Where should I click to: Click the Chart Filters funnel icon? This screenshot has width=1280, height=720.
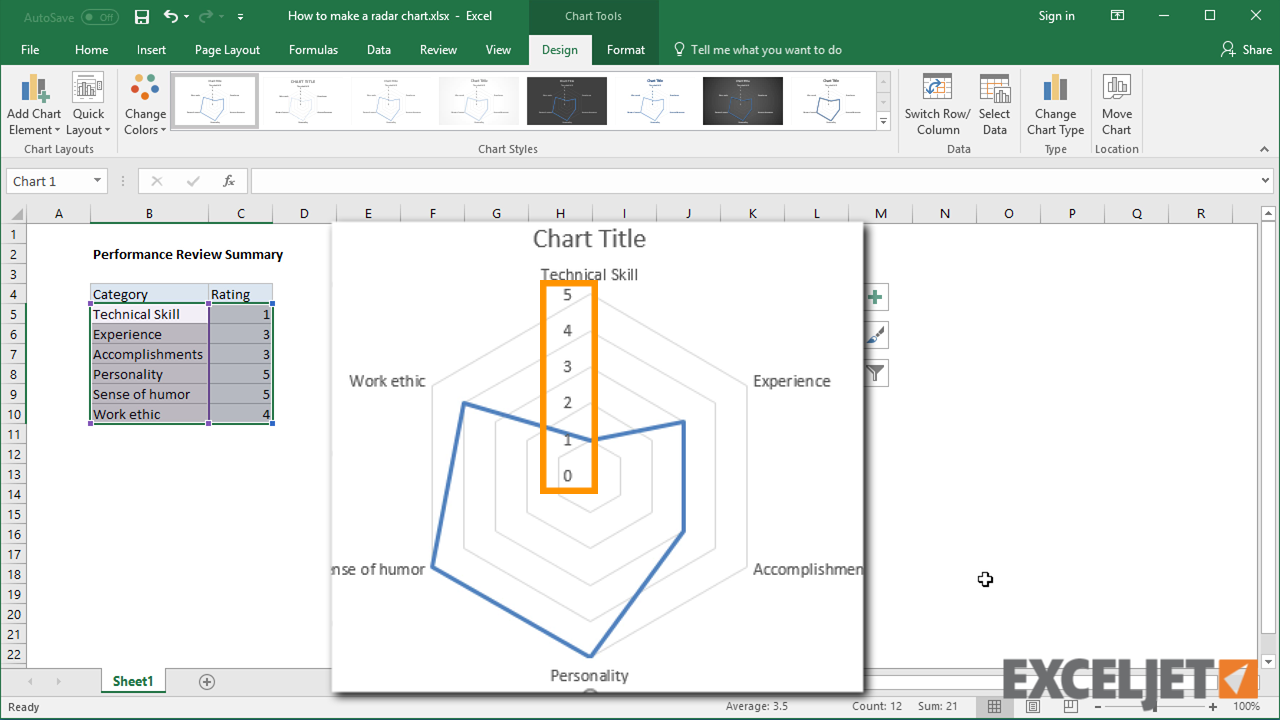(875, 373)
